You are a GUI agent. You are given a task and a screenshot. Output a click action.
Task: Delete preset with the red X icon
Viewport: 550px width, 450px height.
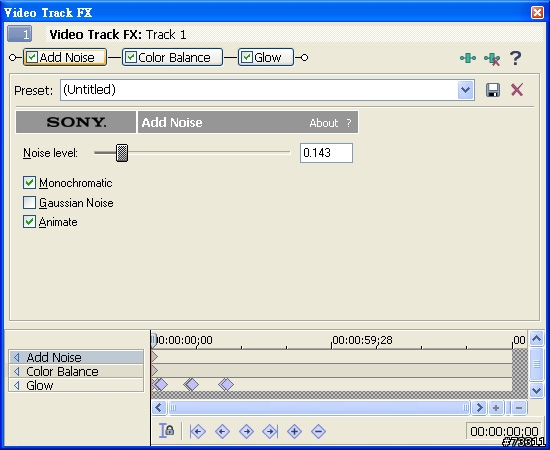click(x=517, y=90)
